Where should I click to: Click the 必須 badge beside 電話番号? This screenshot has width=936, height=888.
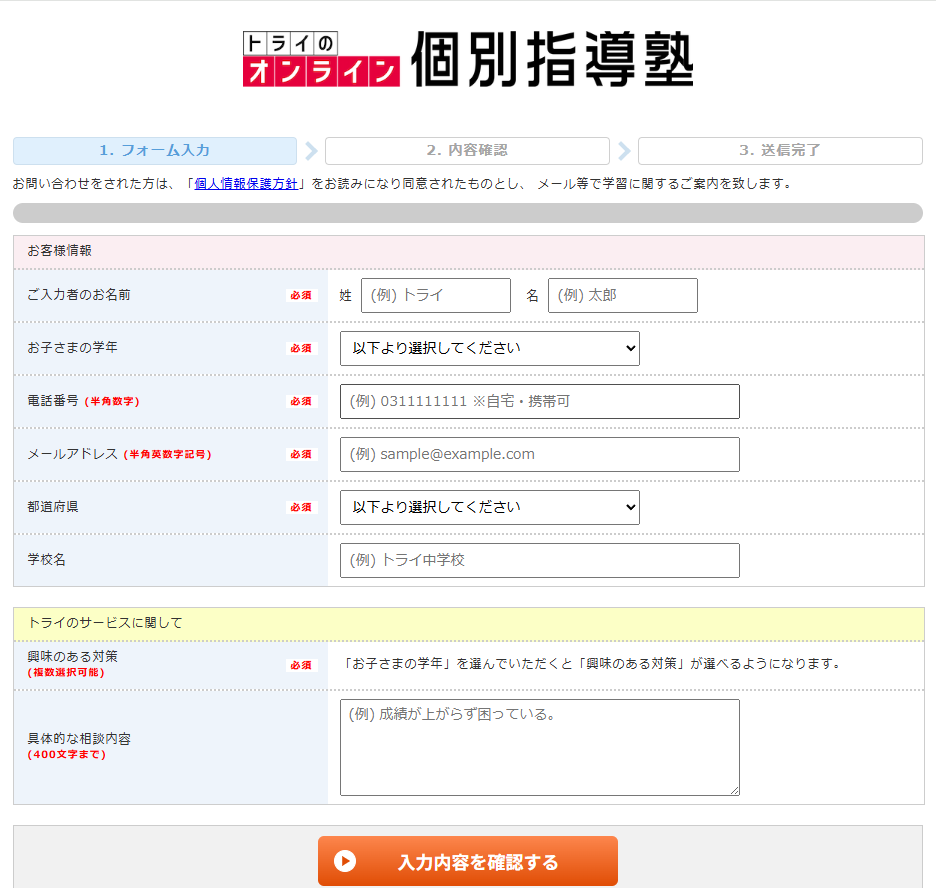click(301, 401)
